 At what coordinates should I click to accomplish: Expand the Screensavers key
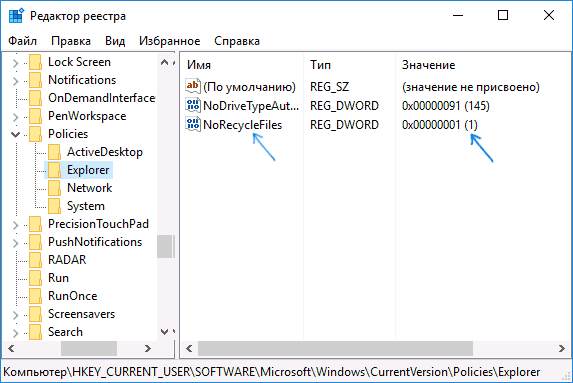click(15, 315)
